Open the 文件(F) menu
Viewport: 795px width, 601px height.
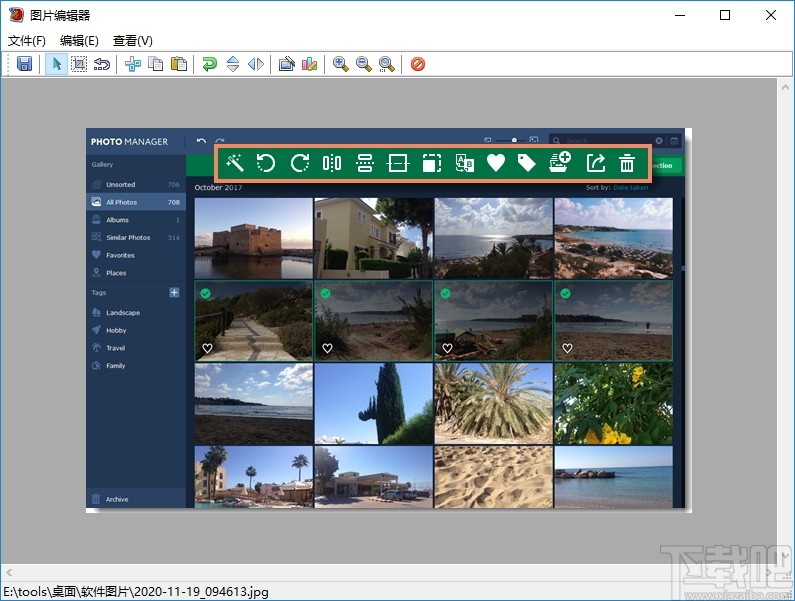pyautogui.click(x=27, y=41)
